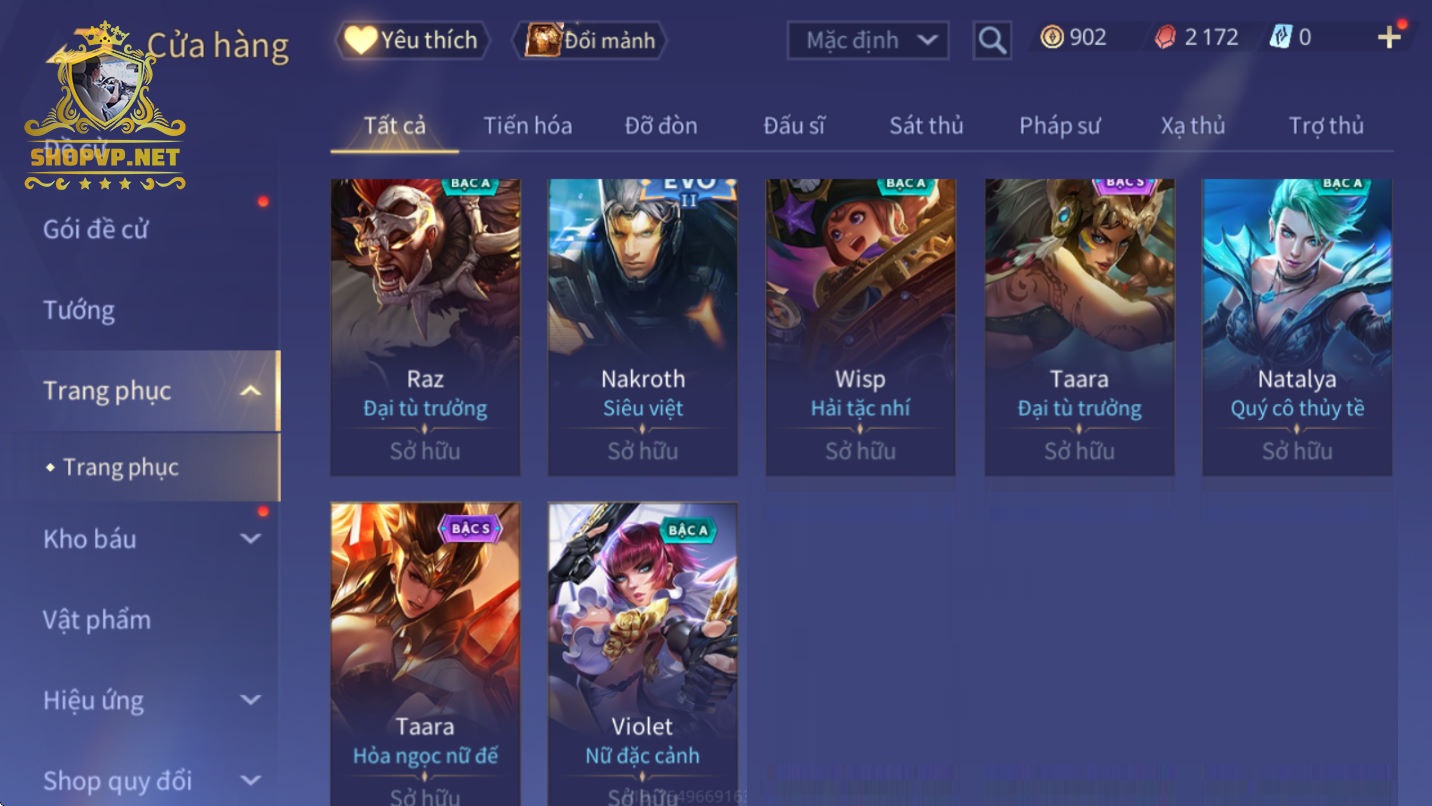Expand the Hiệu ứng section chevron

(251, 700)
